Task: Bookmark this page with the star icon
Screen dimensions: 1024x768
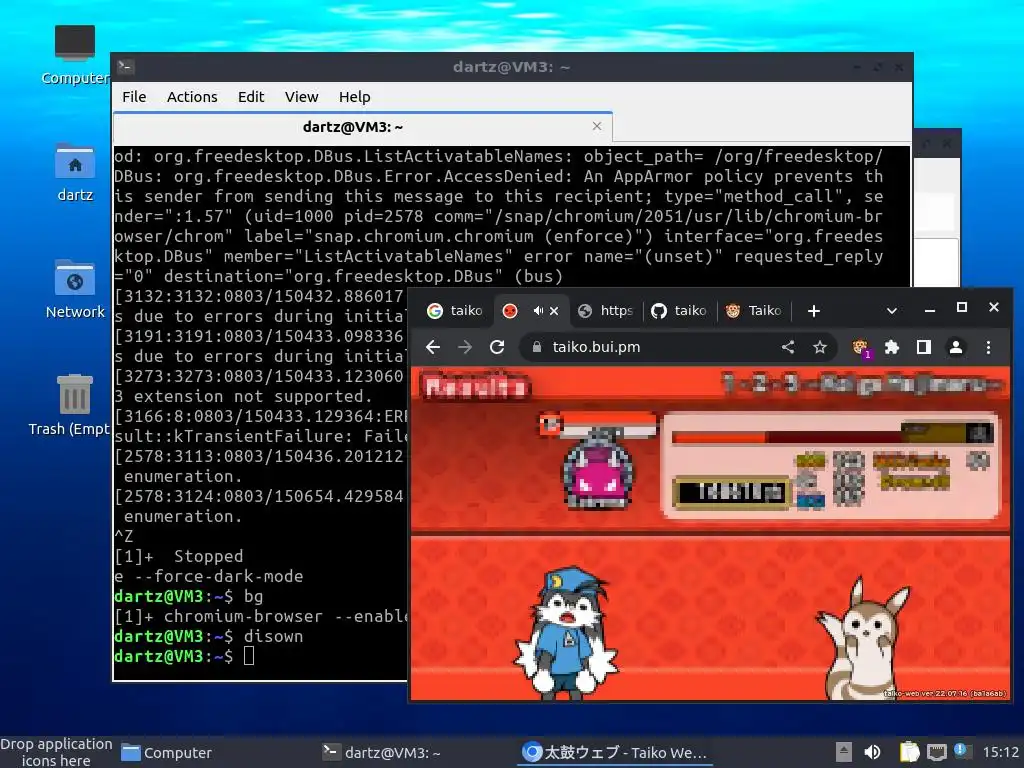Action: (820, 347)
